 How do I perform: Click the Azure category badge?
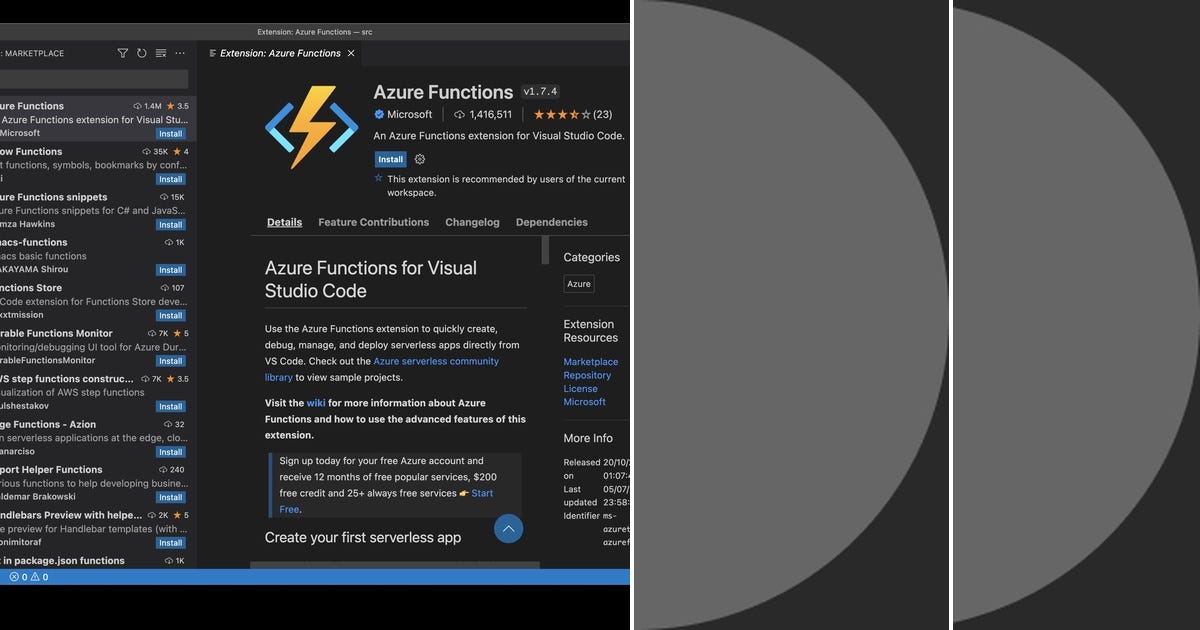point(578,283)
